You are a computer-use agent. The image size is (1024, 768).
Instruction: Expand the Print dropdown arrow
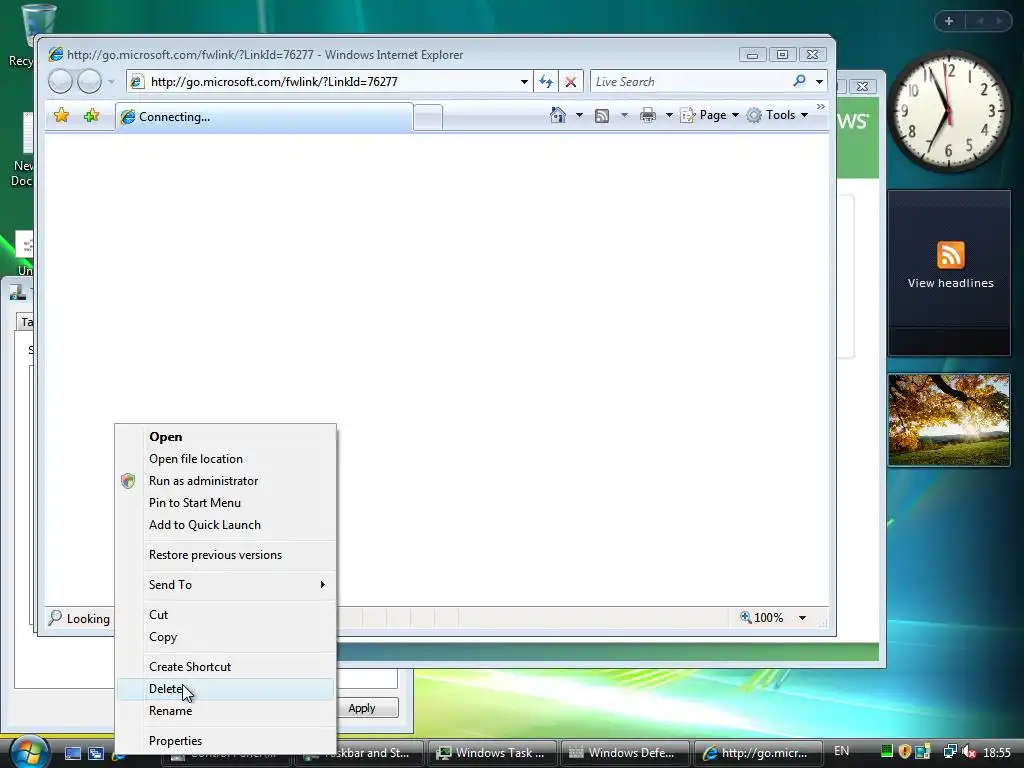click(669, 116)
